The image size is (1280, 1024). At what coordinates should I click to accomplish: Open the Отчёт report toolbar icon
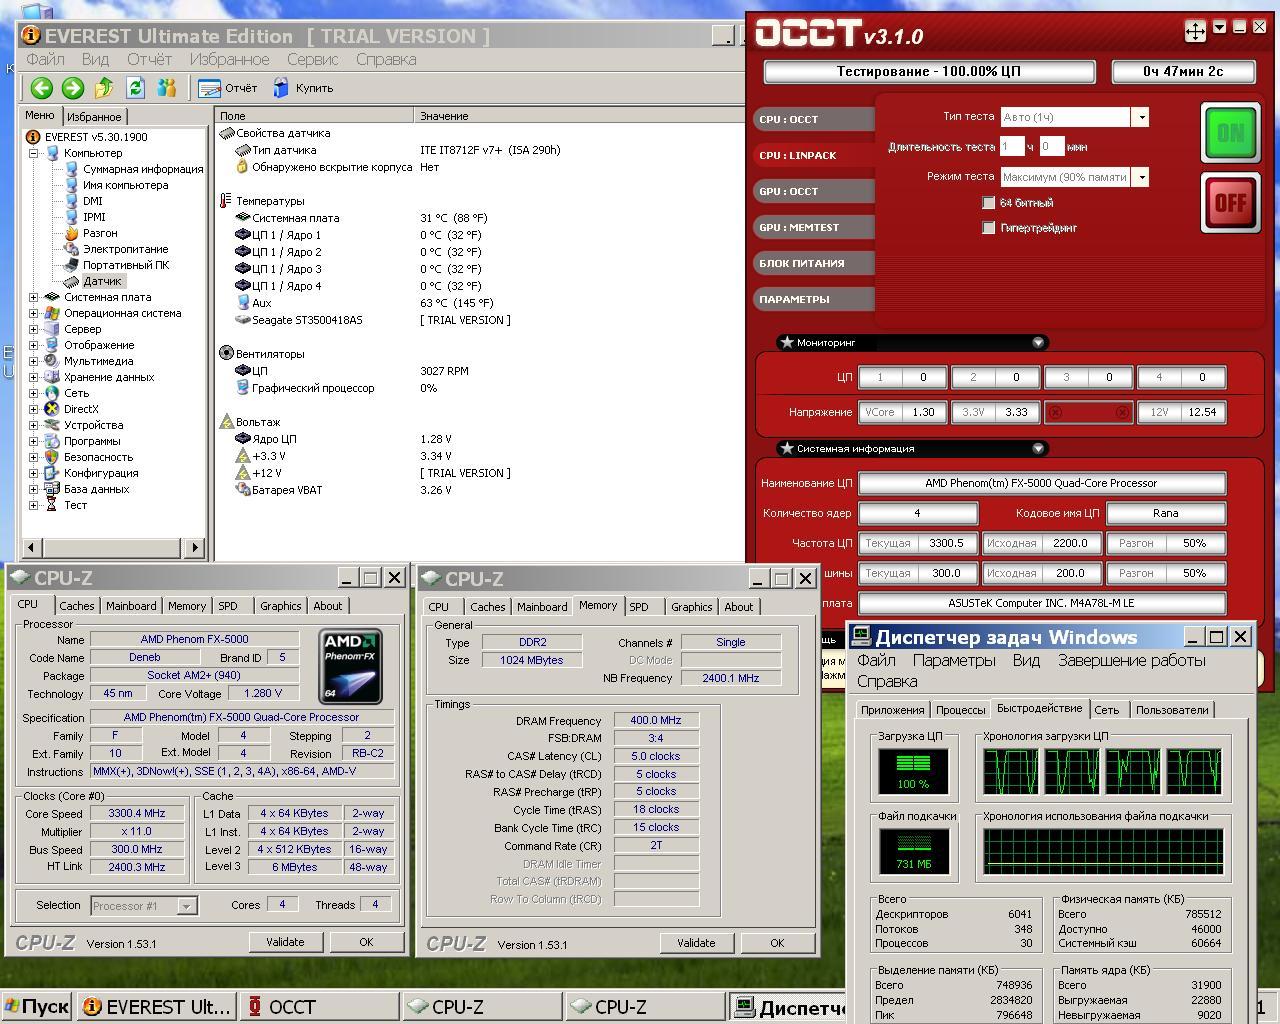[x=228, y=88]
